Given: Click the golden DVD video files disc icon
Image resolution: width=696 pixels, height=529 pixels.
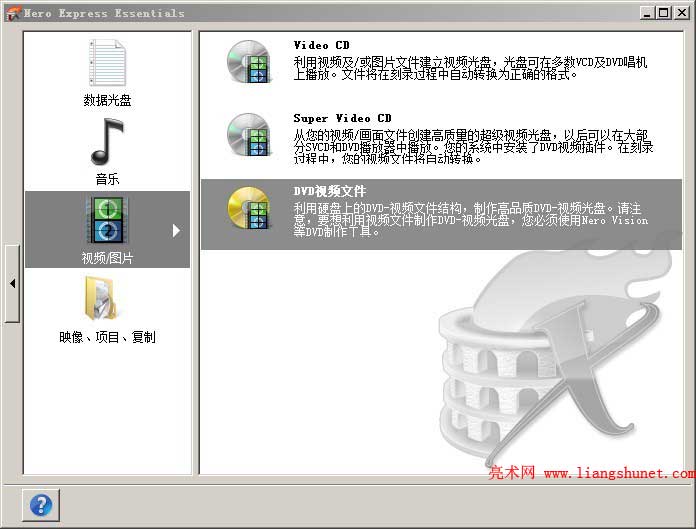Looking at the screenshot, I should point(248,208).
